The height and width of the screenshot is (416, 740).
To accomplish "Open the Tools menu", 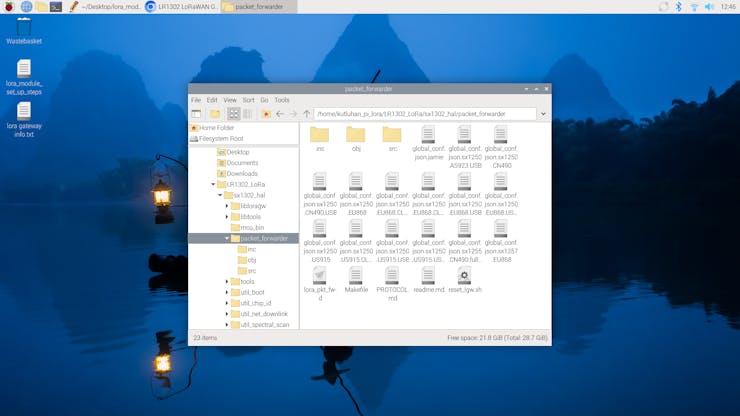I will pyautogui.click(x=282, y=100).
